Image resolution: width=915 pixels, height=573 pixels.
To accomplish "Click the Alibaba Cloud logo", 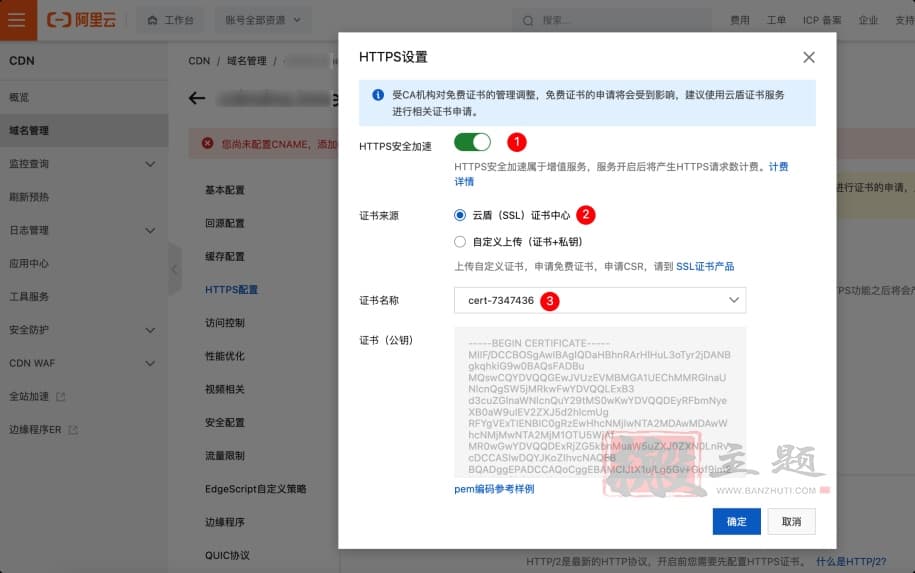I will [82, 20].
